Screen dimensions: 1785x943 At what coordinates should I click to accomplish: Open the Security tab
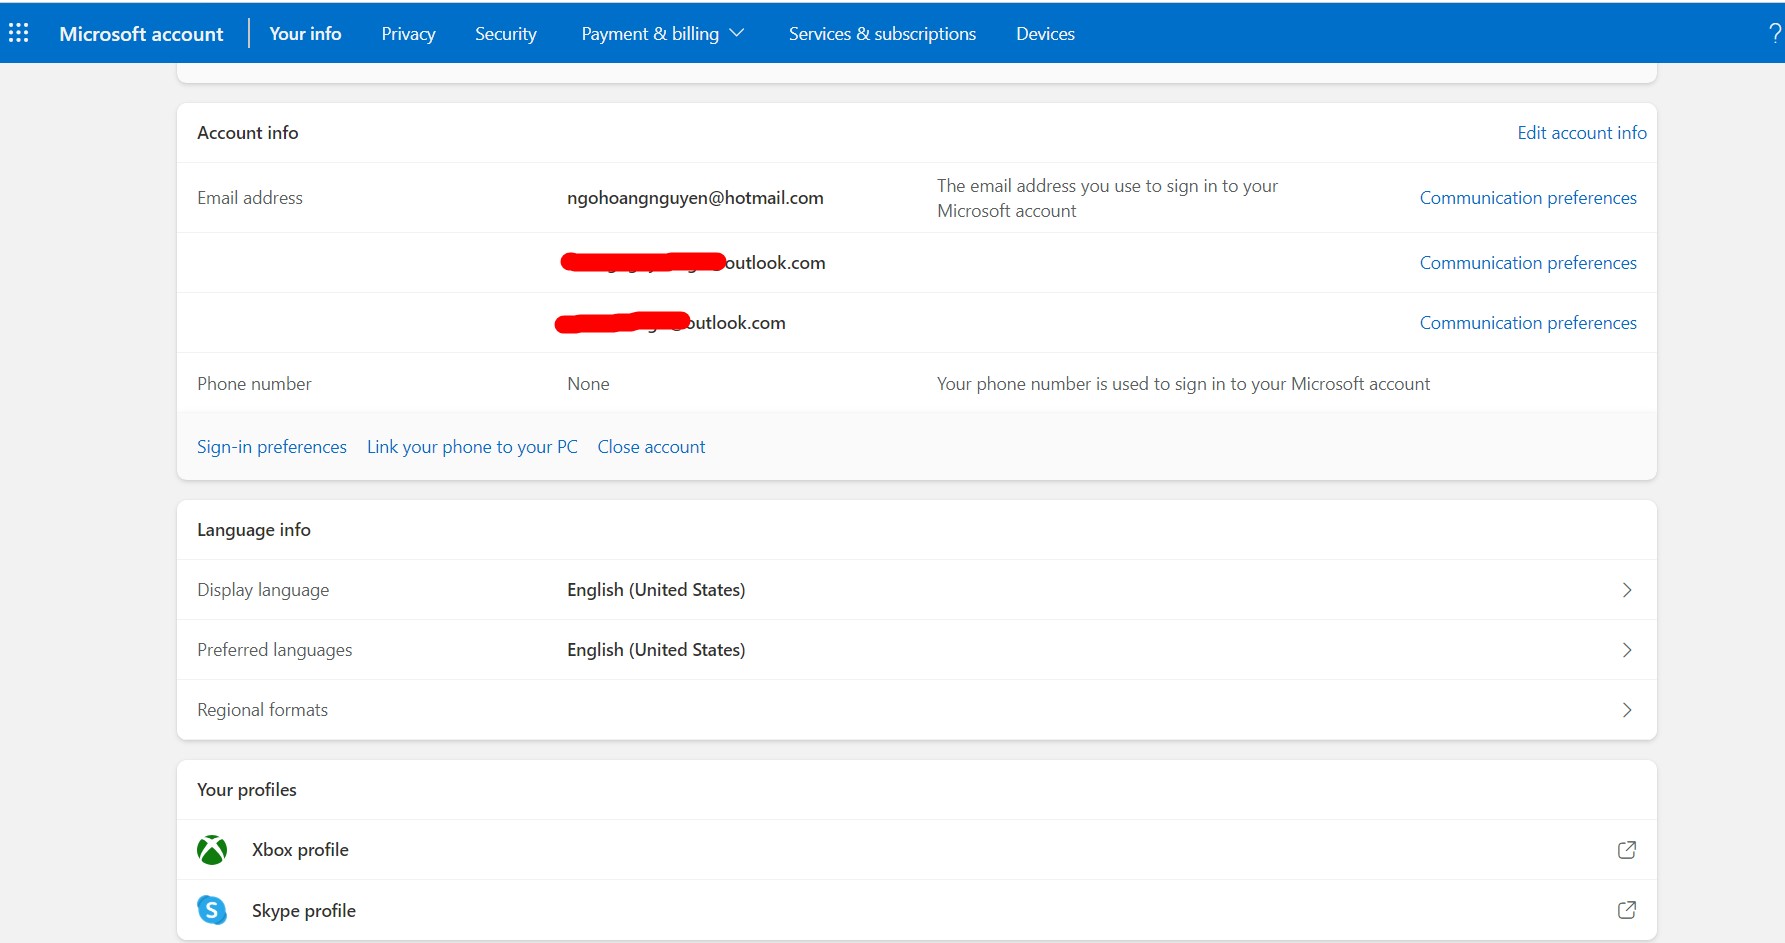click(506, 33)
